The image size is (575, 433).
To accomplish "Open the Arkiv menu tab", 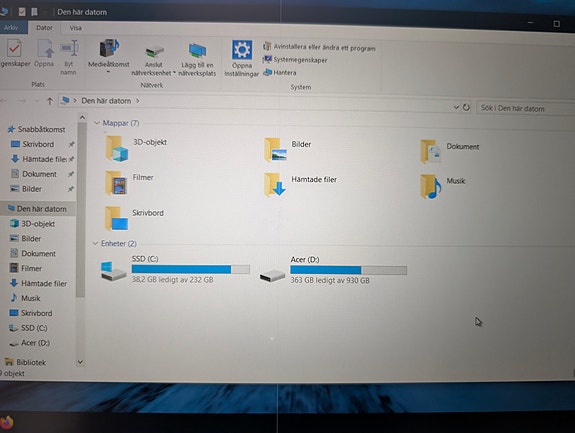I will click(11, 27).
